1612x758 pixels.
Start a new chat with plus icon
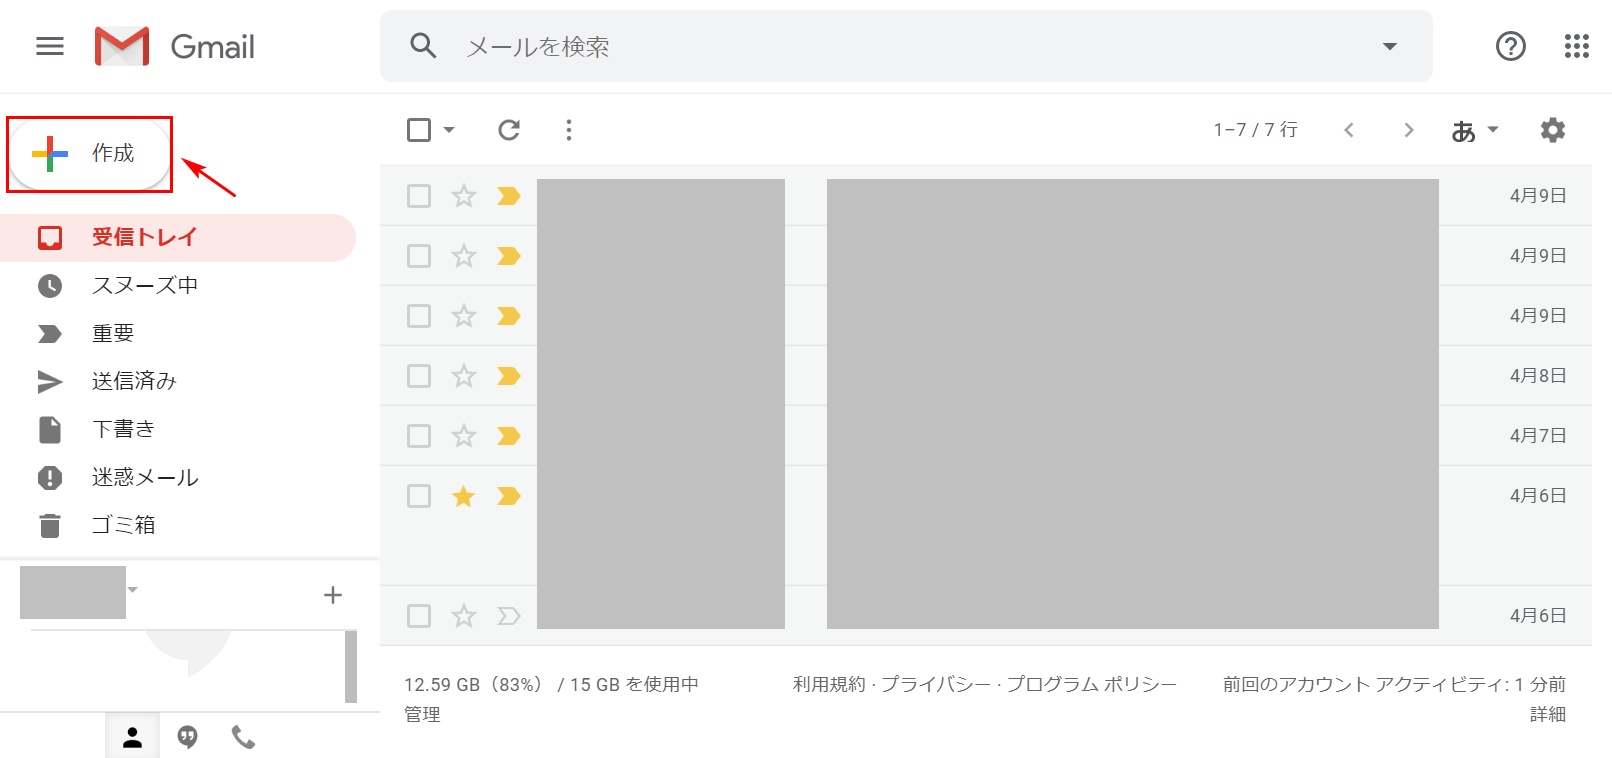click(x=333, y=595)
